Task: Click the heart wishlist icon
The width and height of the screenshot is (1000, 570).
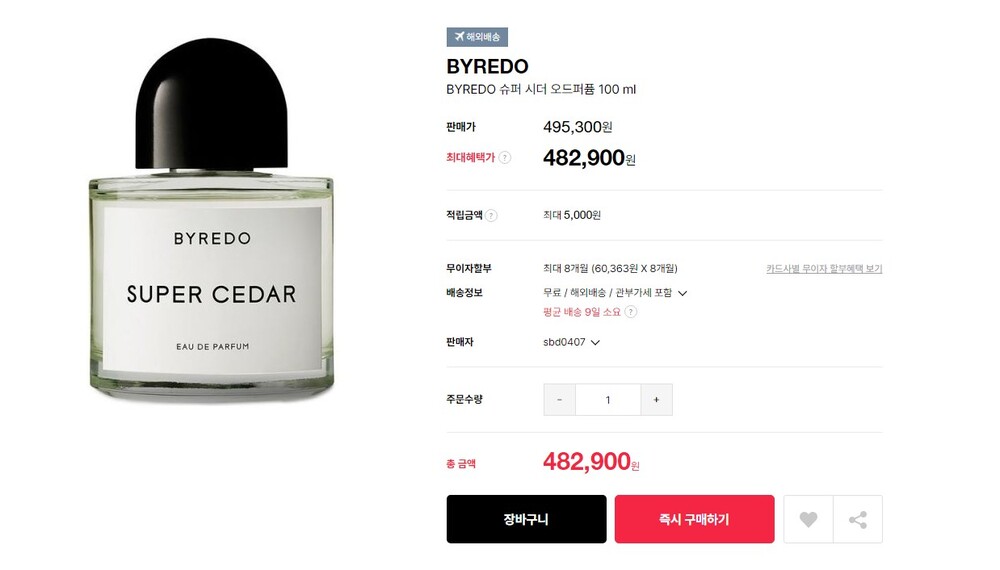Action: pyautogui.click(x=808, y=520)
